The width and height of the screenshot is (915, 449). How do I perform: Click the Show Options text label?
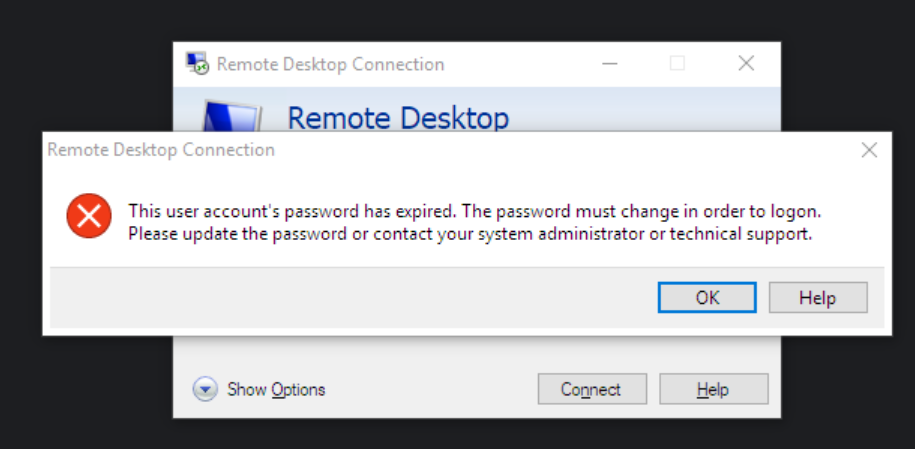point(276,389)
